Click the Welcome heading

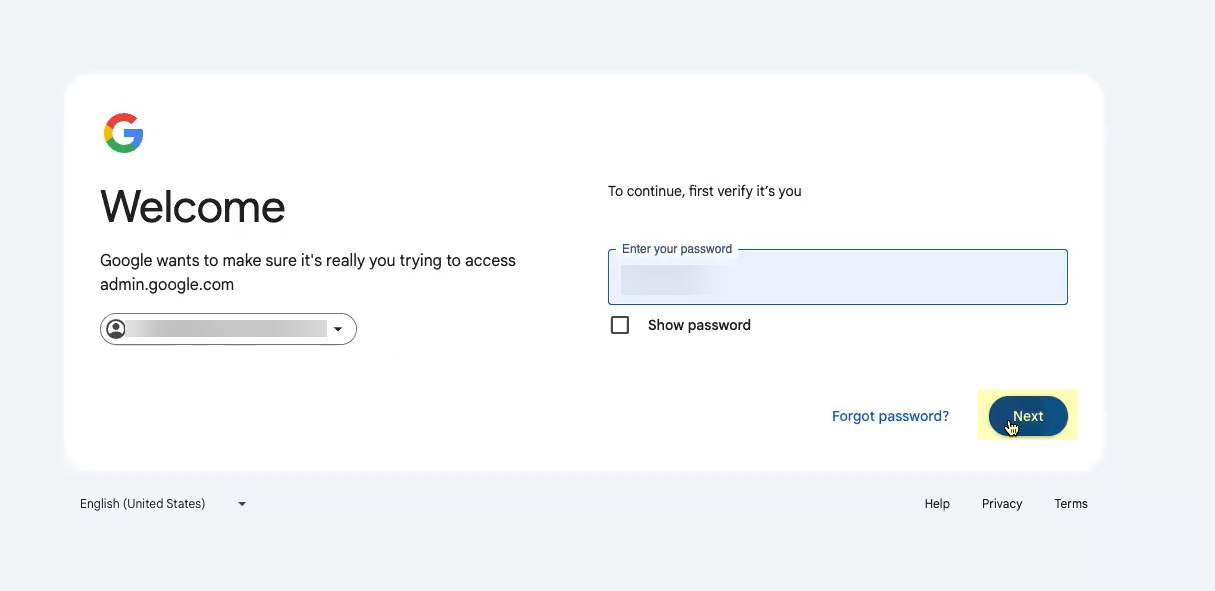tap(193, 207)
